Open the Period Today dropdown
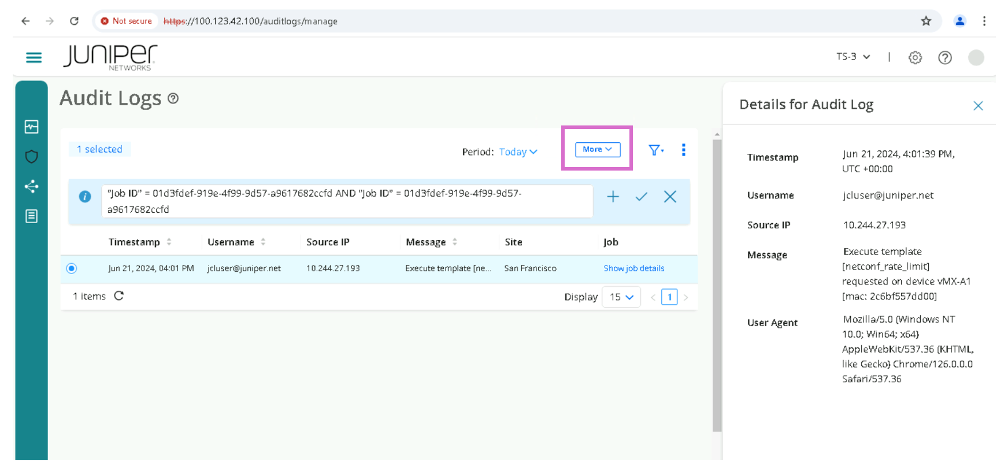This screenshot has height=466, width=1008. coord(518,152)
